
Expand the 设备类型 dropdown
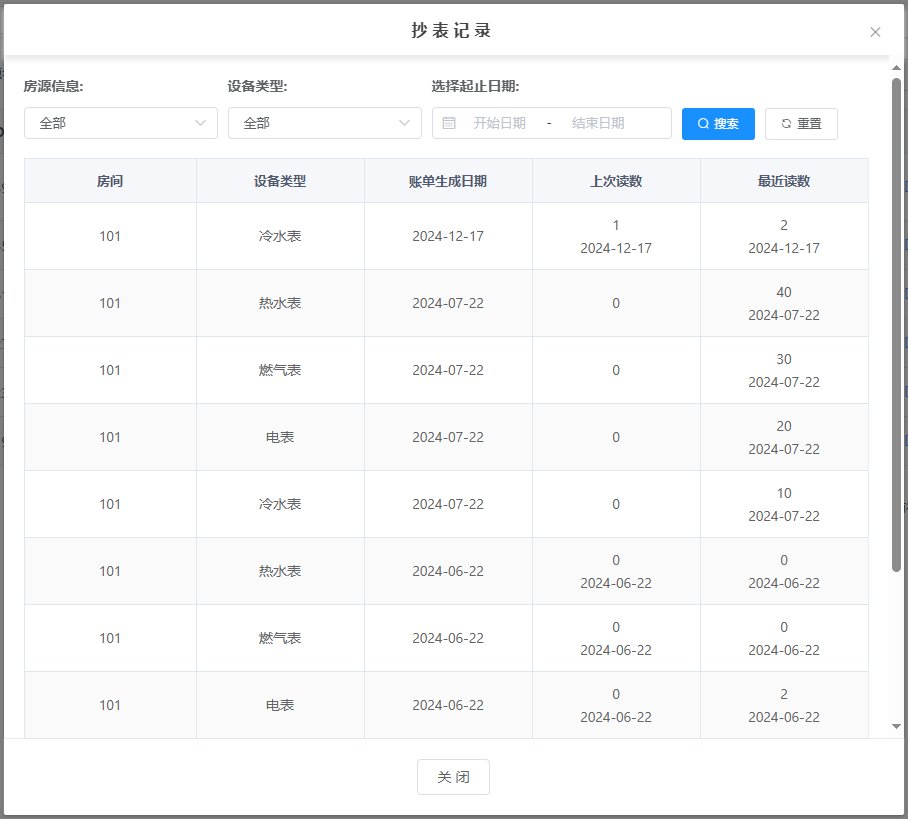(324, 123)
